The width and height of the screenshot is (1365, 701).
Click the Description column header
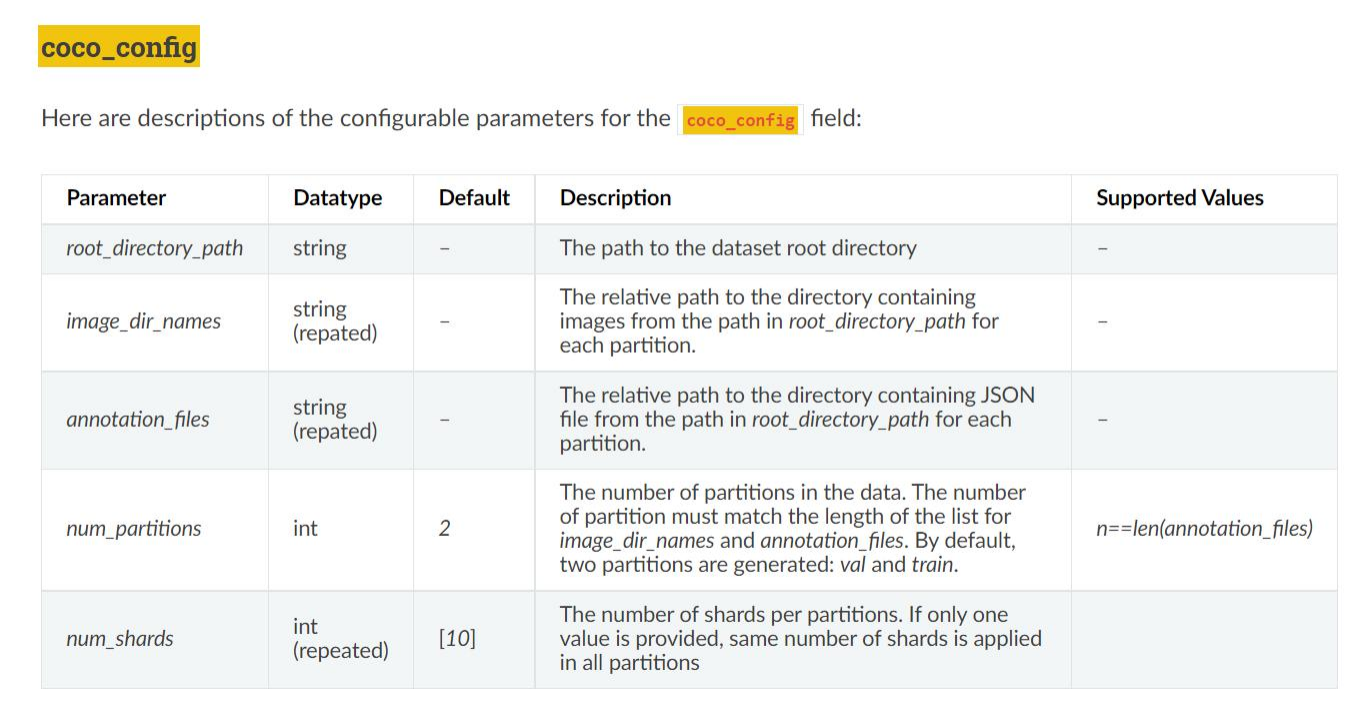pyautogui.click(x=615, y=198)
